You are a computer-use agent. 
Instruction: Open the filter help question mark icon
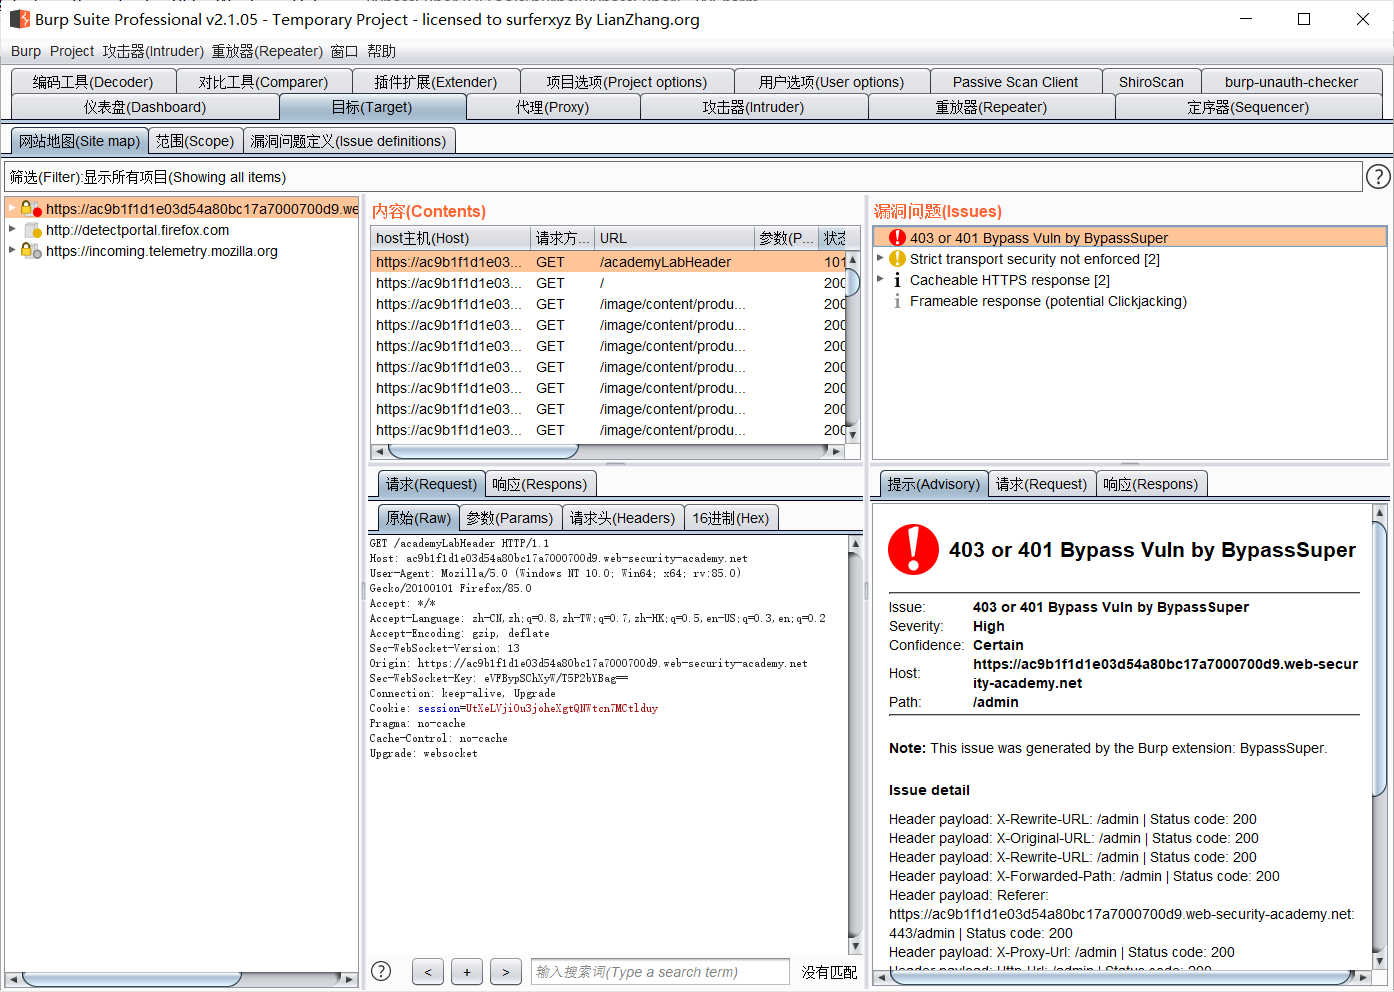tap(1378, 177)
